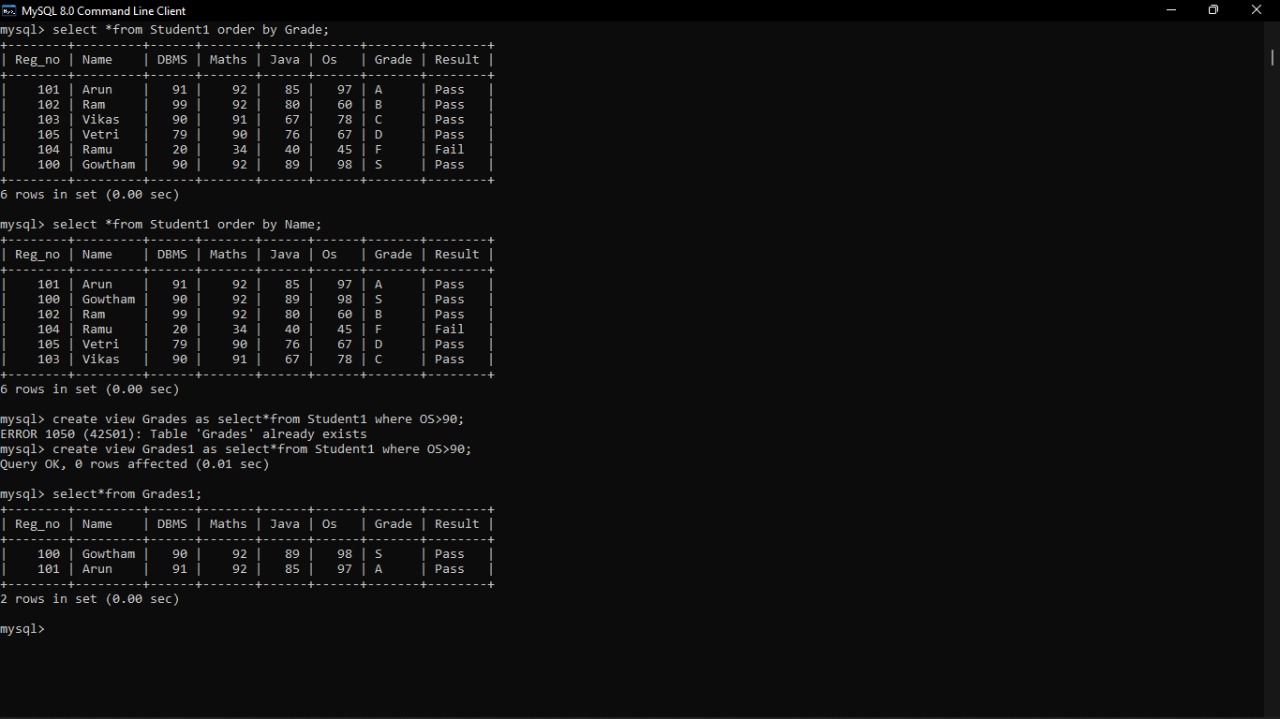1280x719 pixels.
Task: Click the MySQL icon in the title bar
Action: (x=10, y=10)
